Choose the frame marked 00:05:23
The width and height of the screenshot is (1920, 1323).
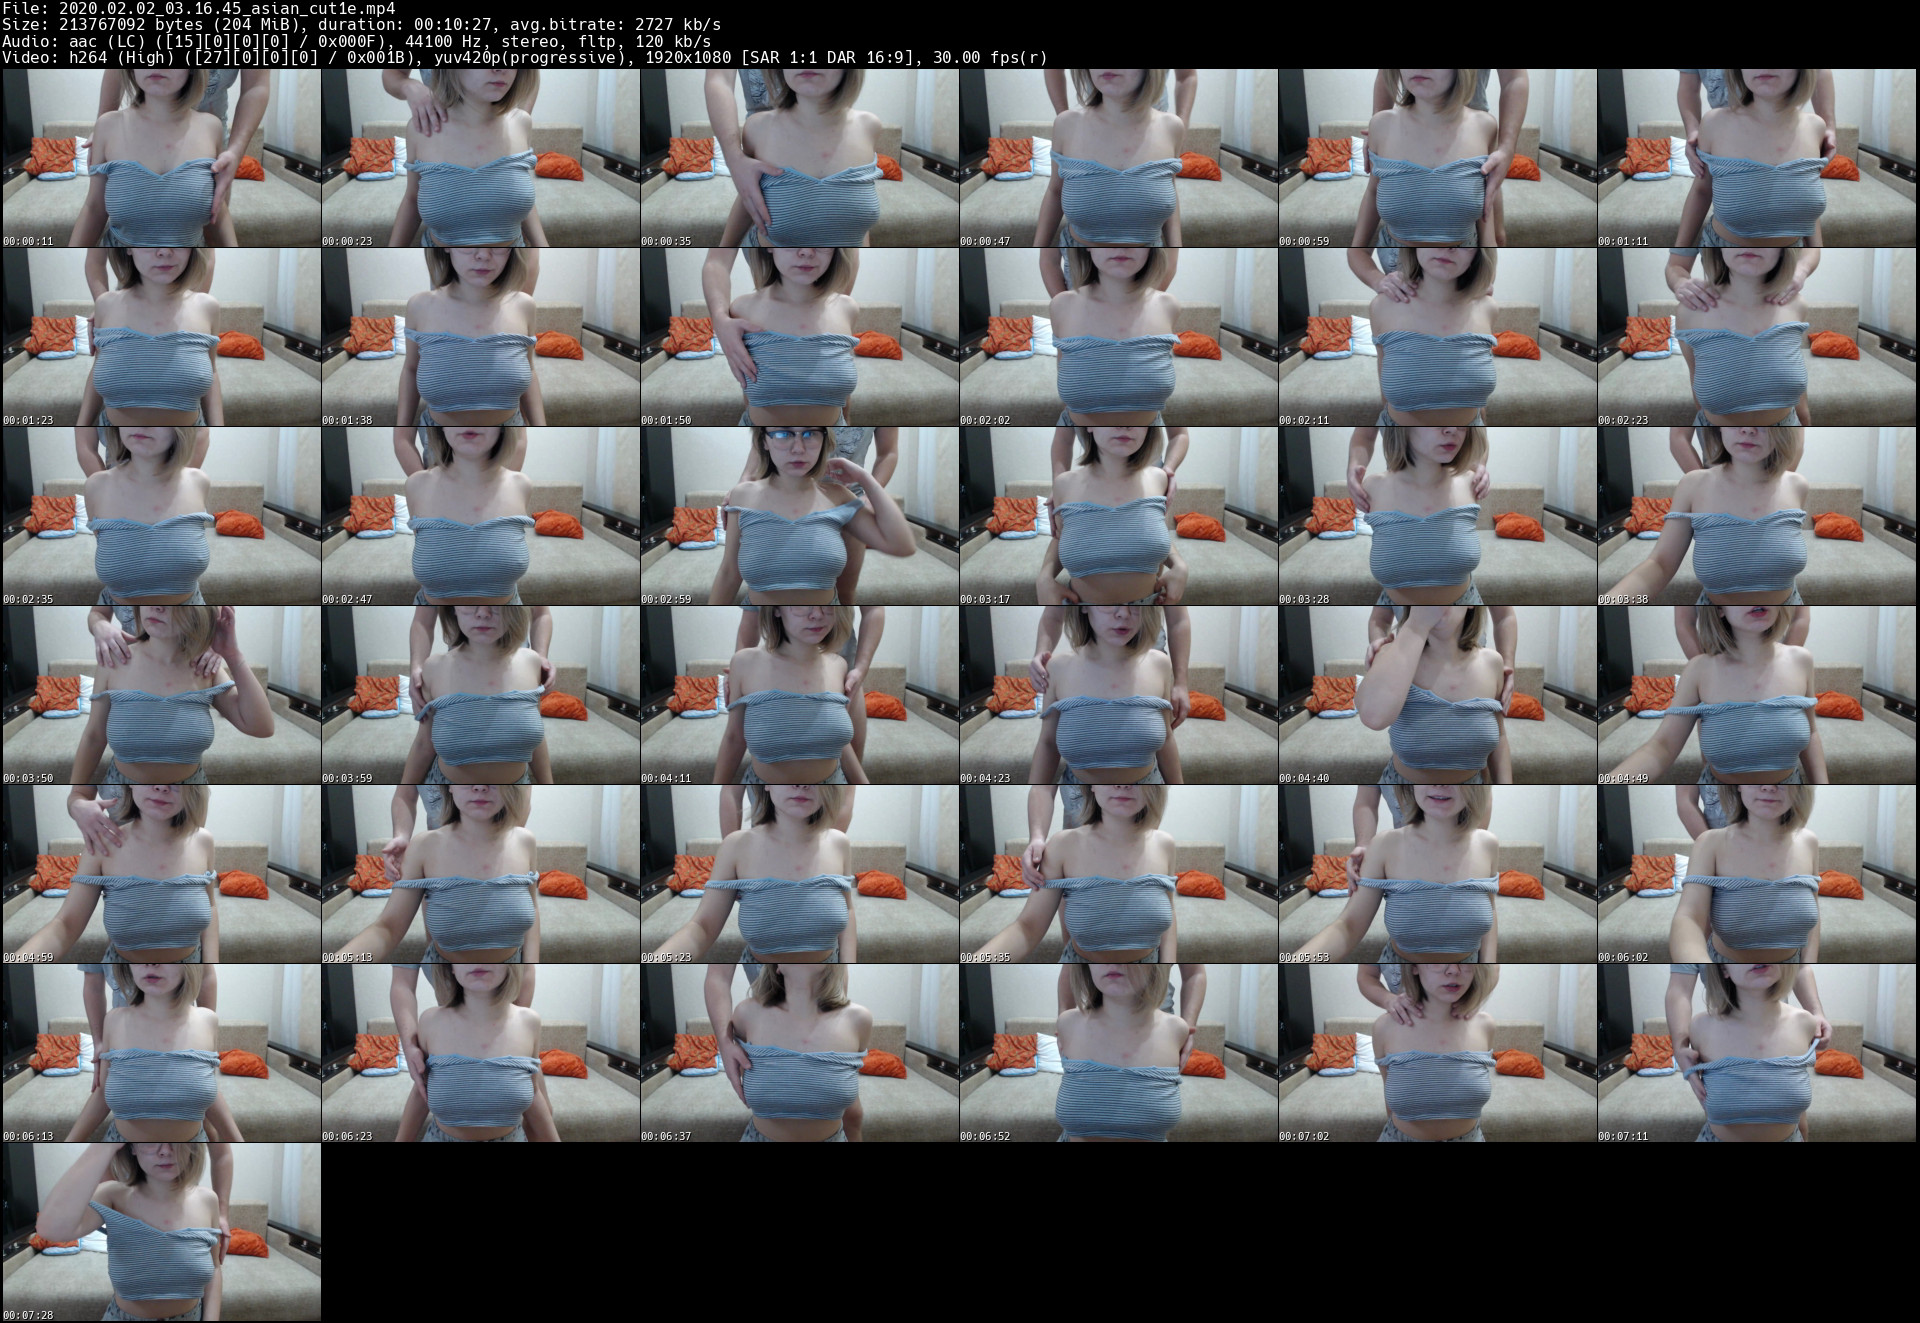(x=799, y=874)
